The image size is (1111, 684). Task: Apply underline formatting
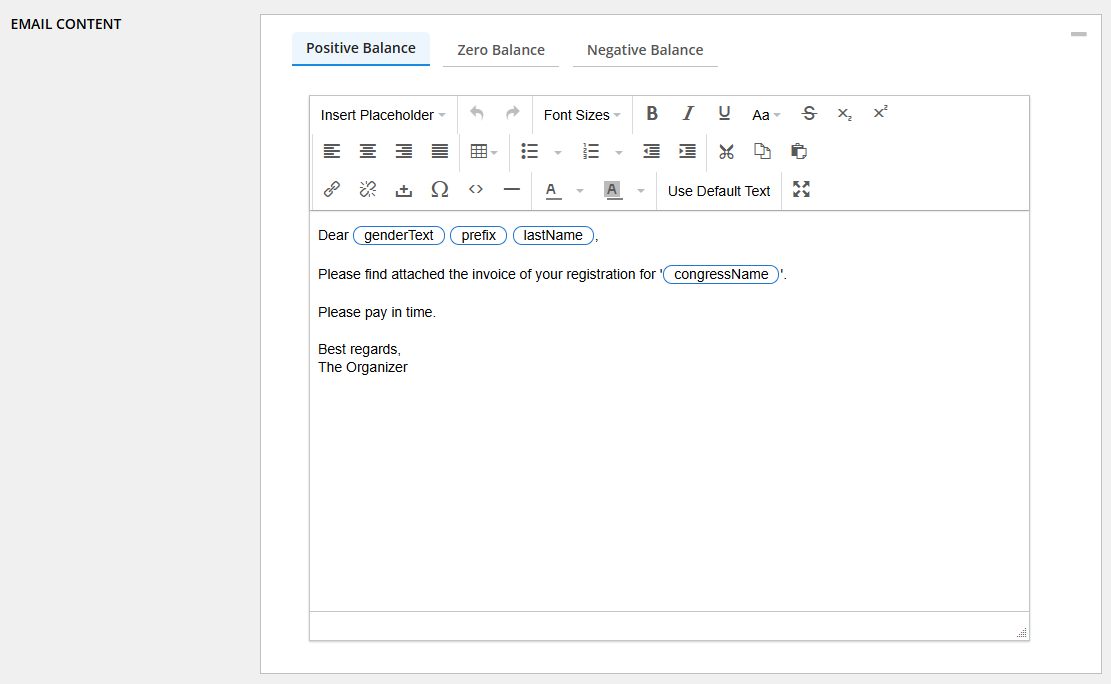724,114
